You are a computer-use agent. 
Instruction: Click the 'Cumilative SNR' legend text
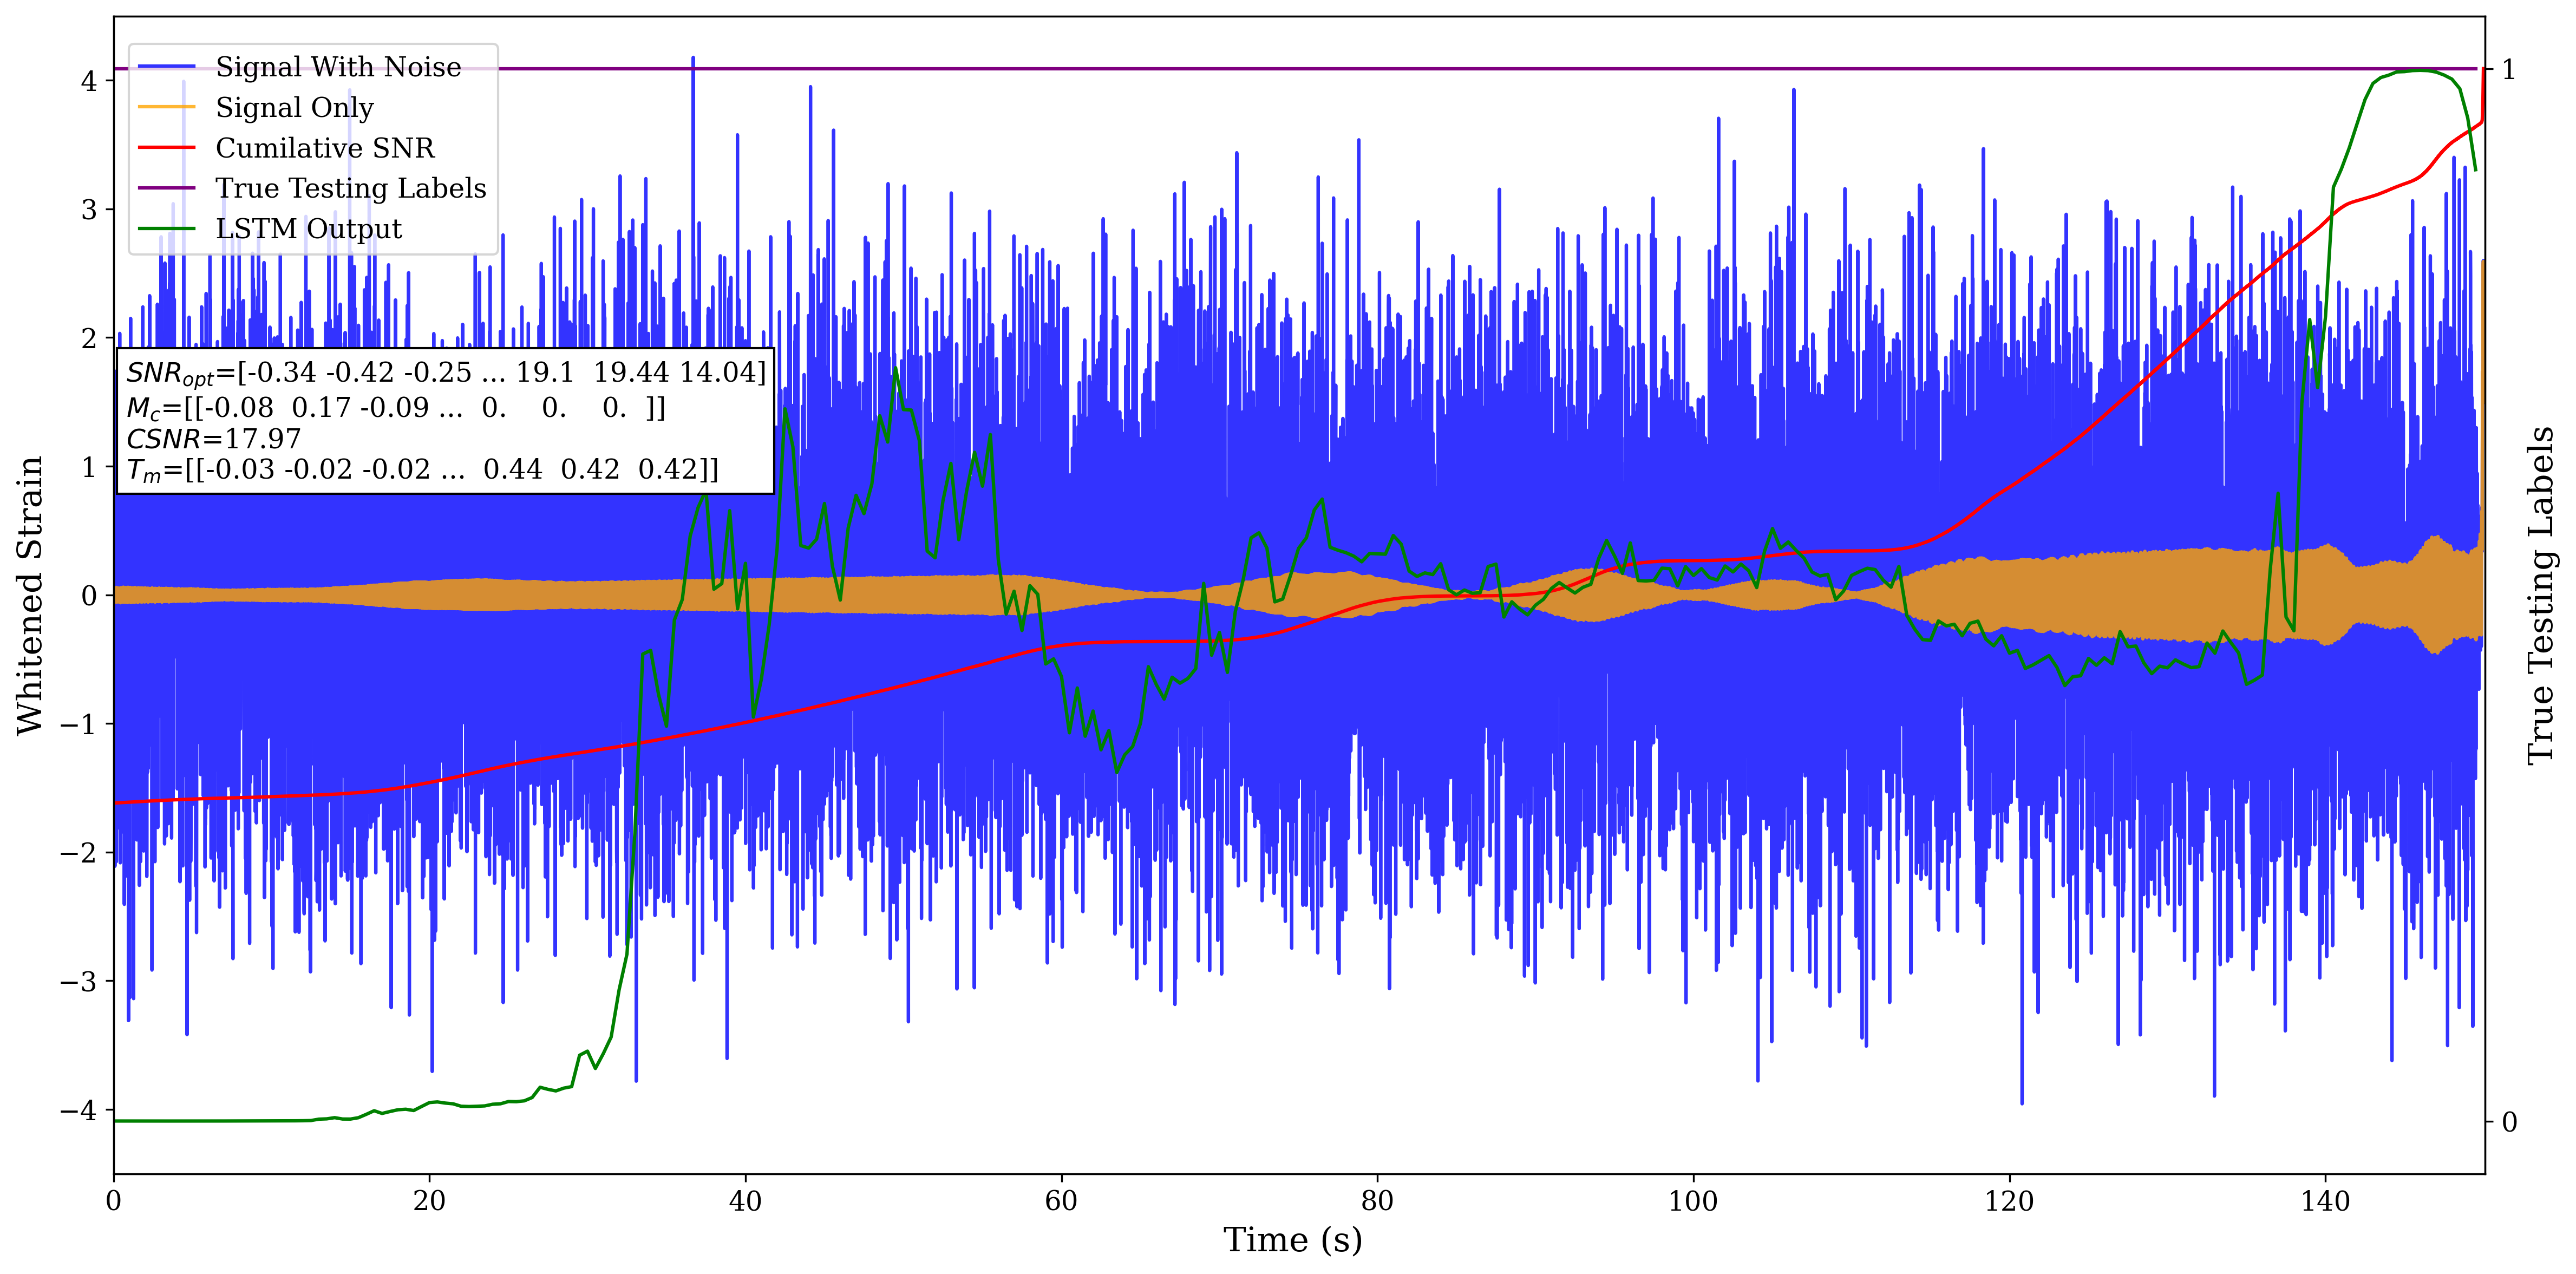pyautogui.click(x=325, y=148)
